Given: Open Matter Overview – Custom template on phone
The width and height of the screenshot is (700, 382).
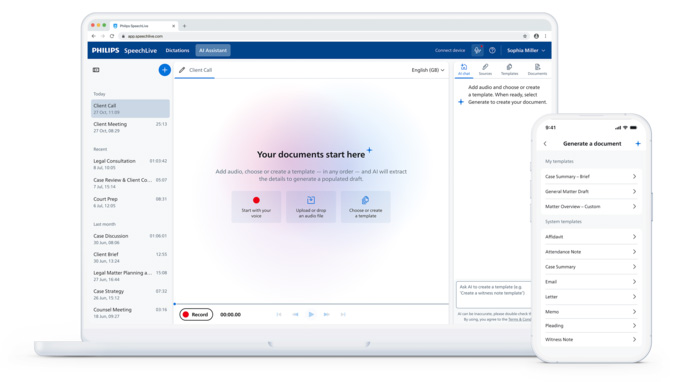Looking at the screenshot, I should coord(591,207).
